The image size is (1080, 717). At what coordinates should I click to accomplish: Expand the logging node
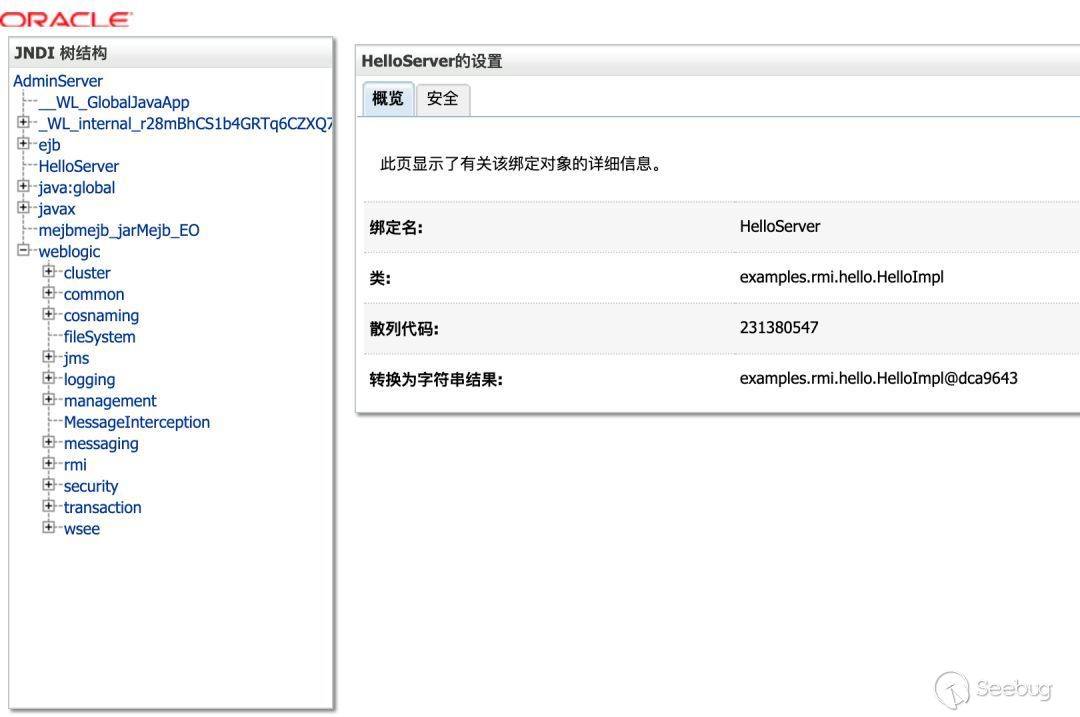[49, 378]
